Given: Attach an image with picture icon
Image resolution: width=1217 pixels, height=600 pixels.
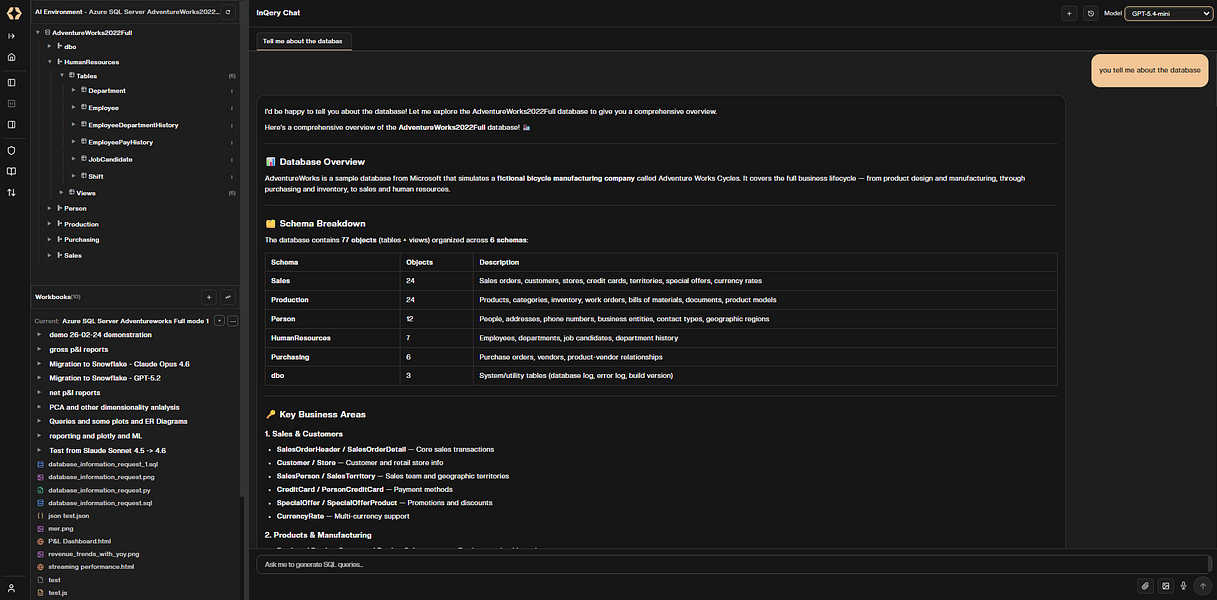Looking at the screenshot, I should [1165, 586].
